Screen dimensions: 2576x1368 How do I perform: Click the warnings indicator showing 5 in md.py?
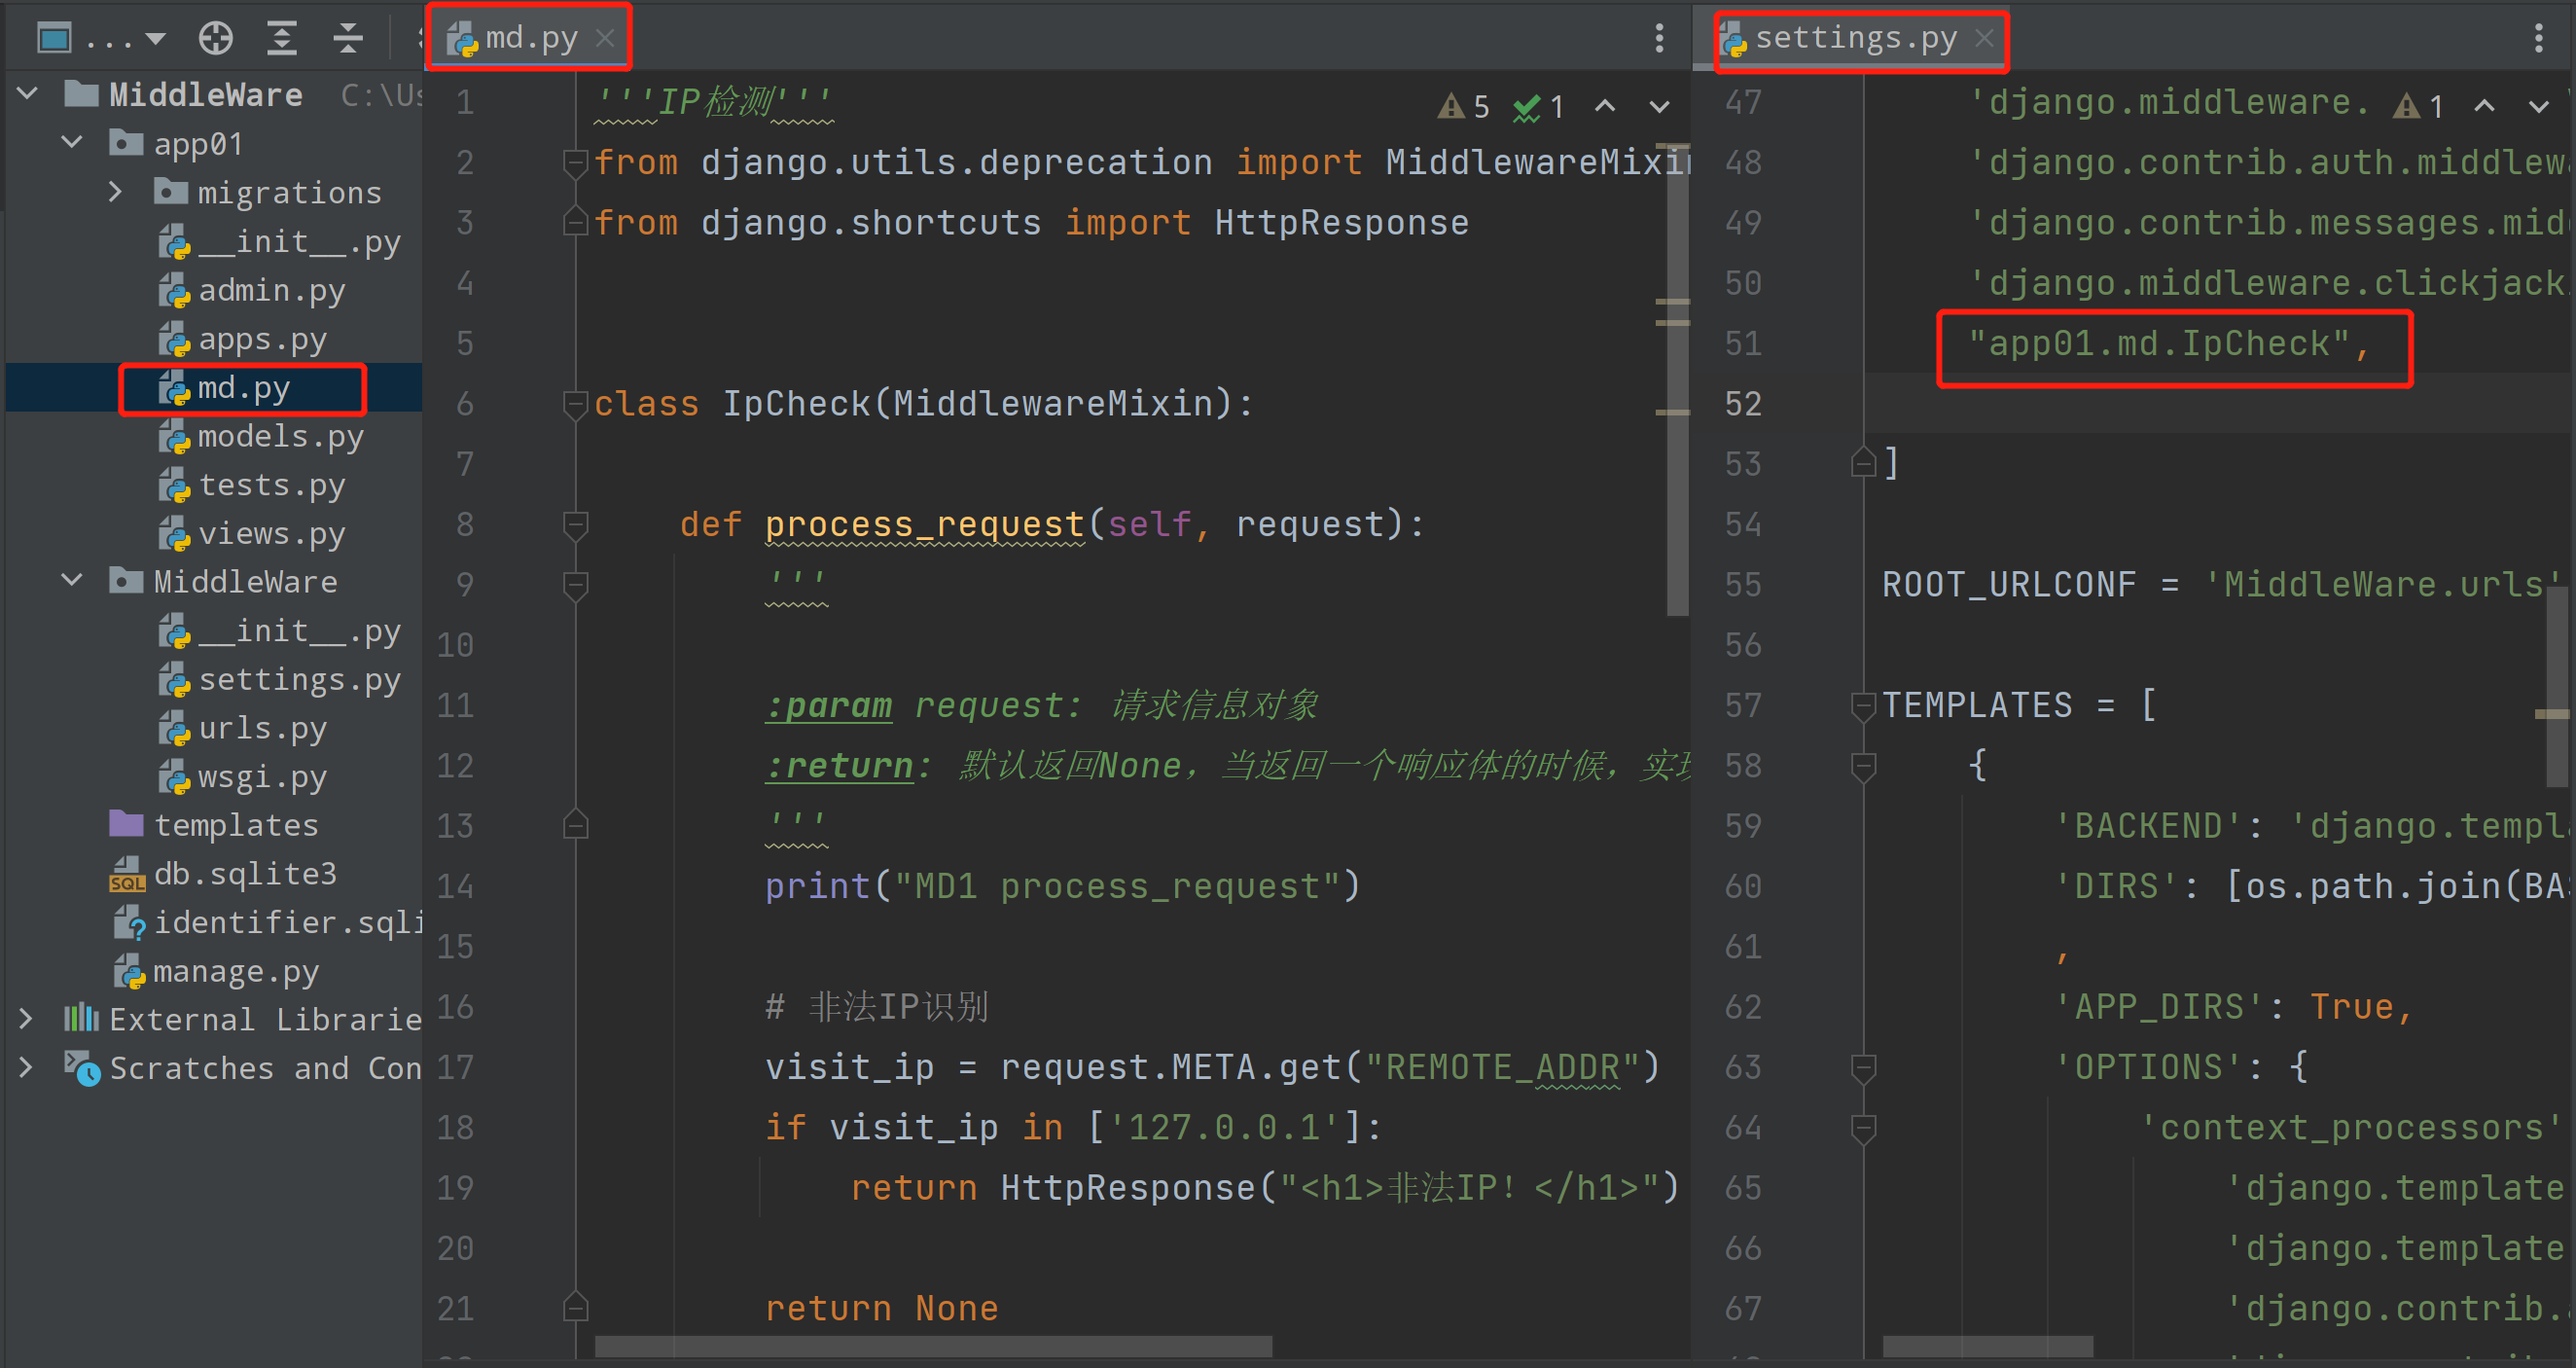point(1463,106)
